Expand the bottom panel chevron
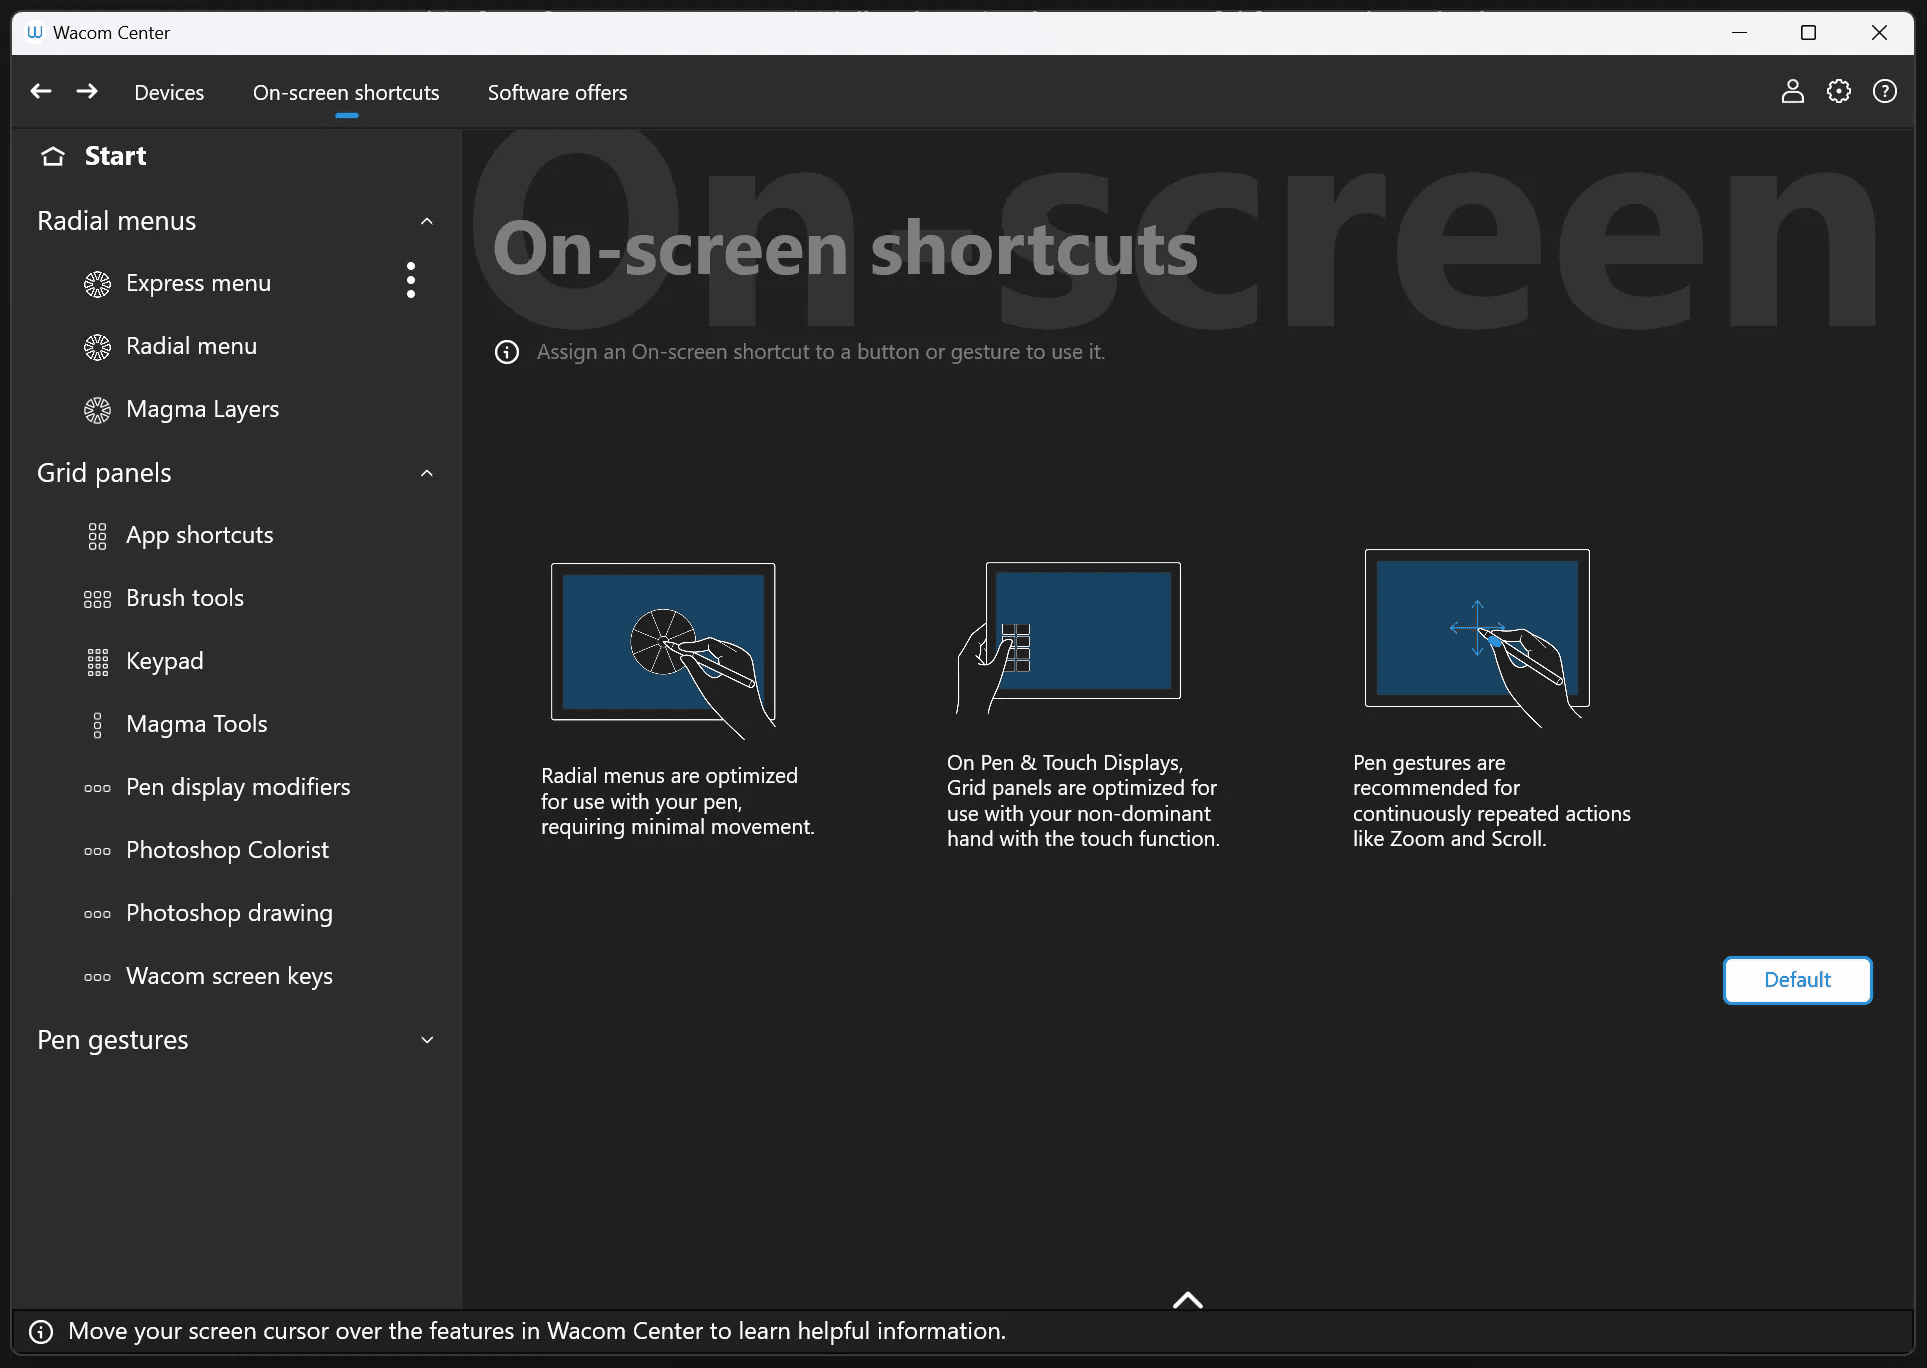This screenshot has height=1368, width=1927. coord(1187,1299)
